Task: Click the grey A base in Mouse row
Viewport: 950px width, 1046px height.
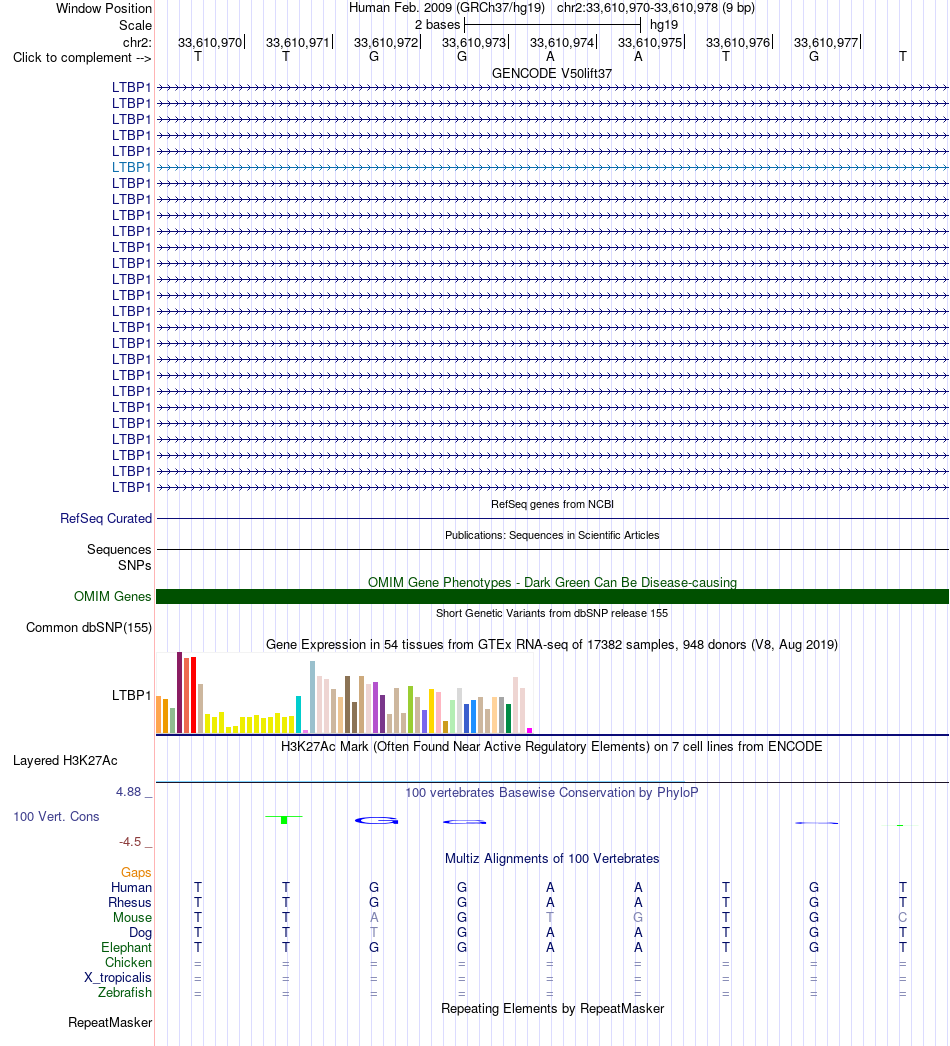Action: pos(374,917)
